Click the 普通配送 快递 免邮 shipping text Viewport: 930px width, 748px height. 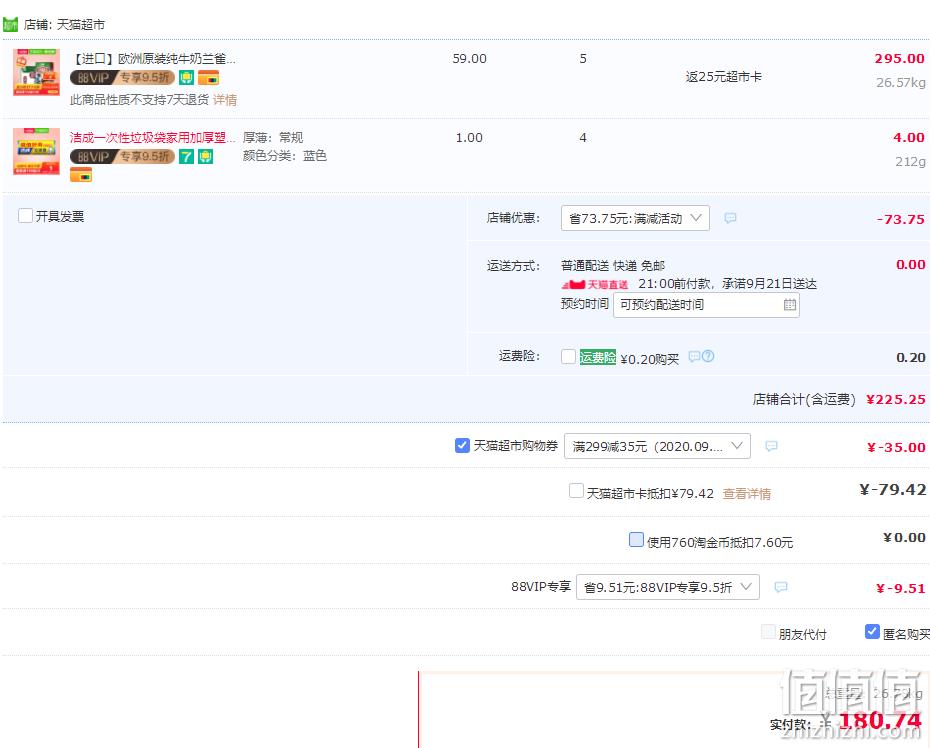pos(613,266)
